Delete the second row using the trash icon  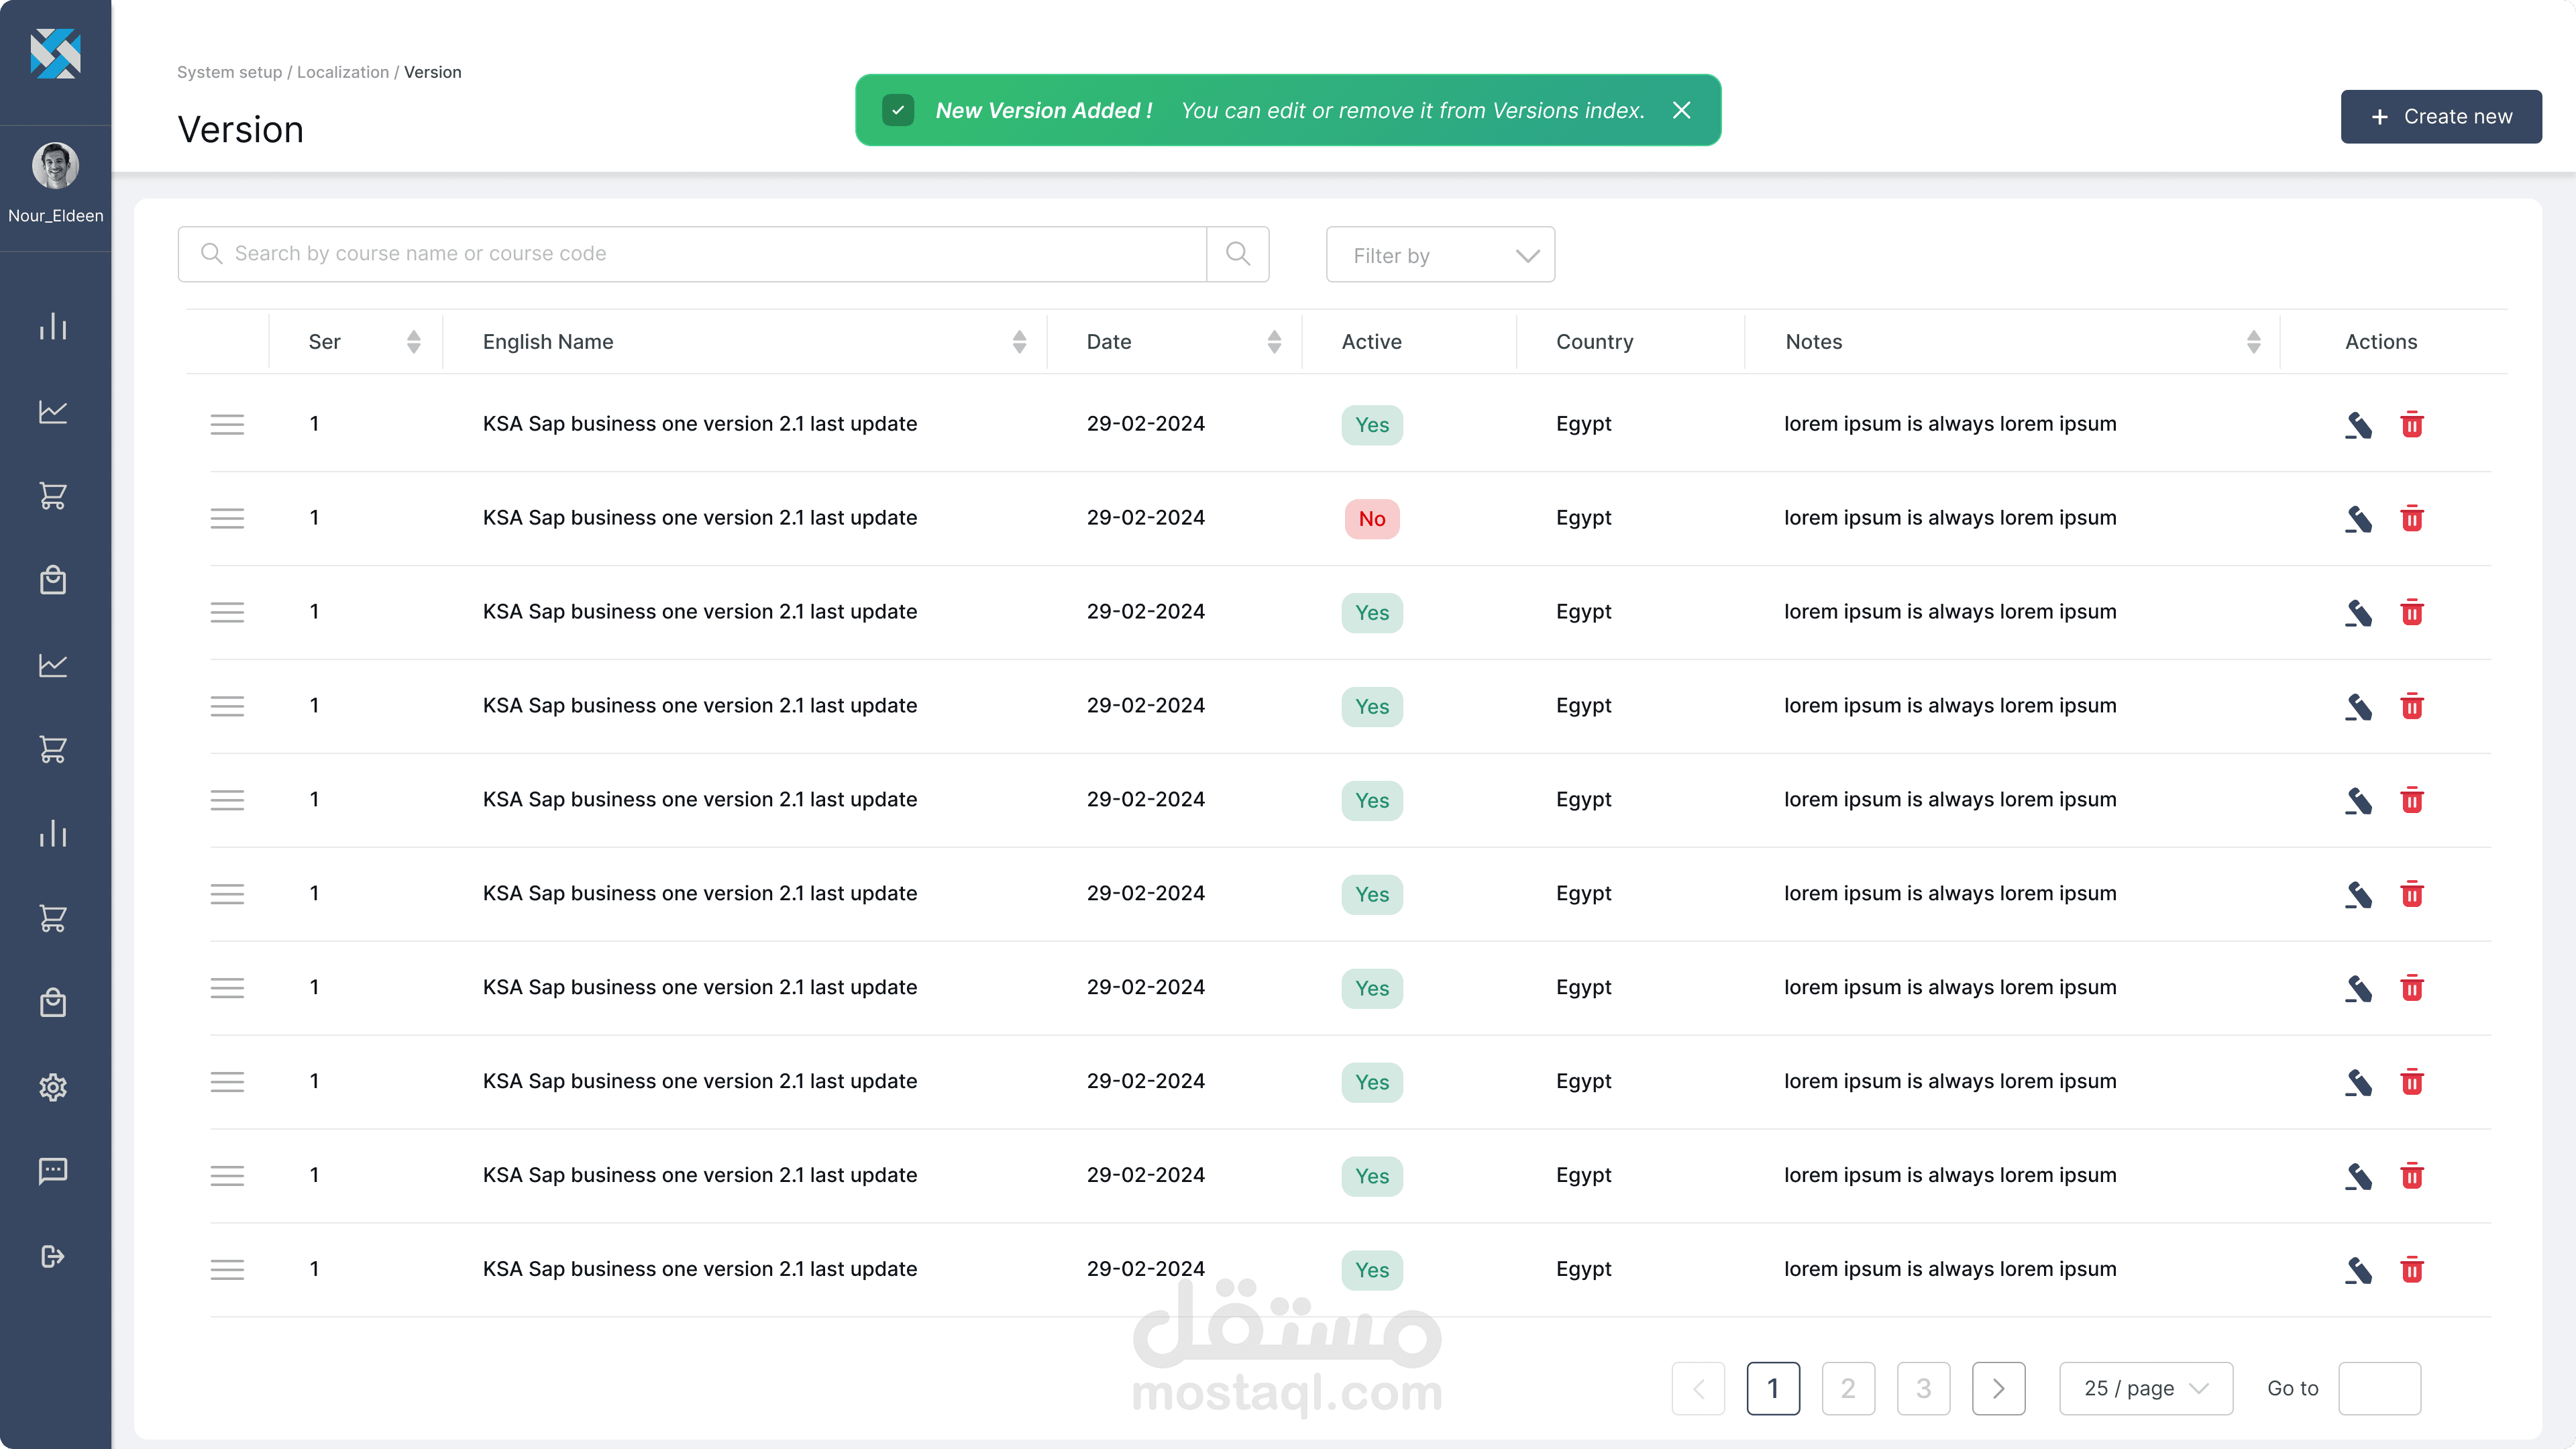pyautogui.click(x=2411, y=519)
